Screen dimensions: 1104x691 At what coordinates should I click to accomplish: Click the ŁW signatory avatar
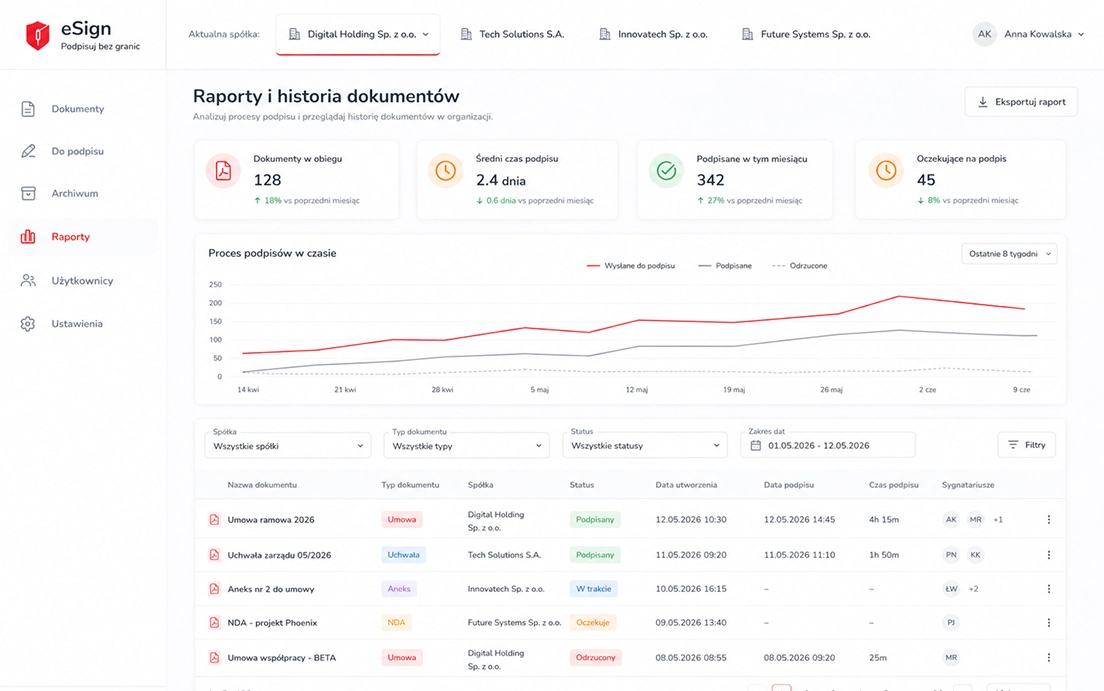[x=951, y=589]
